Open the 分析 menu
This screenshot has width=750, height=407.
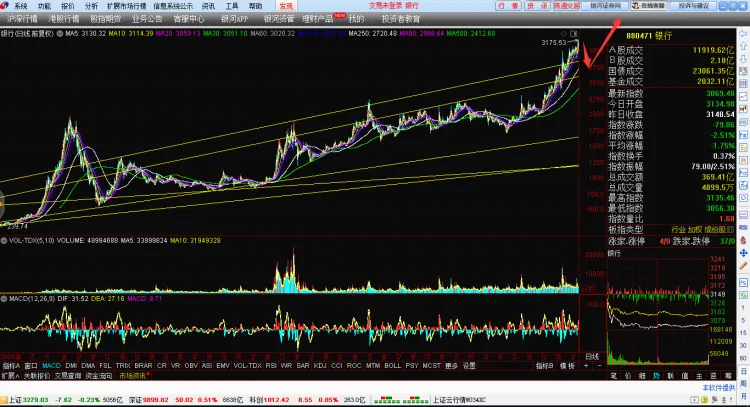[x=91, y=6]
